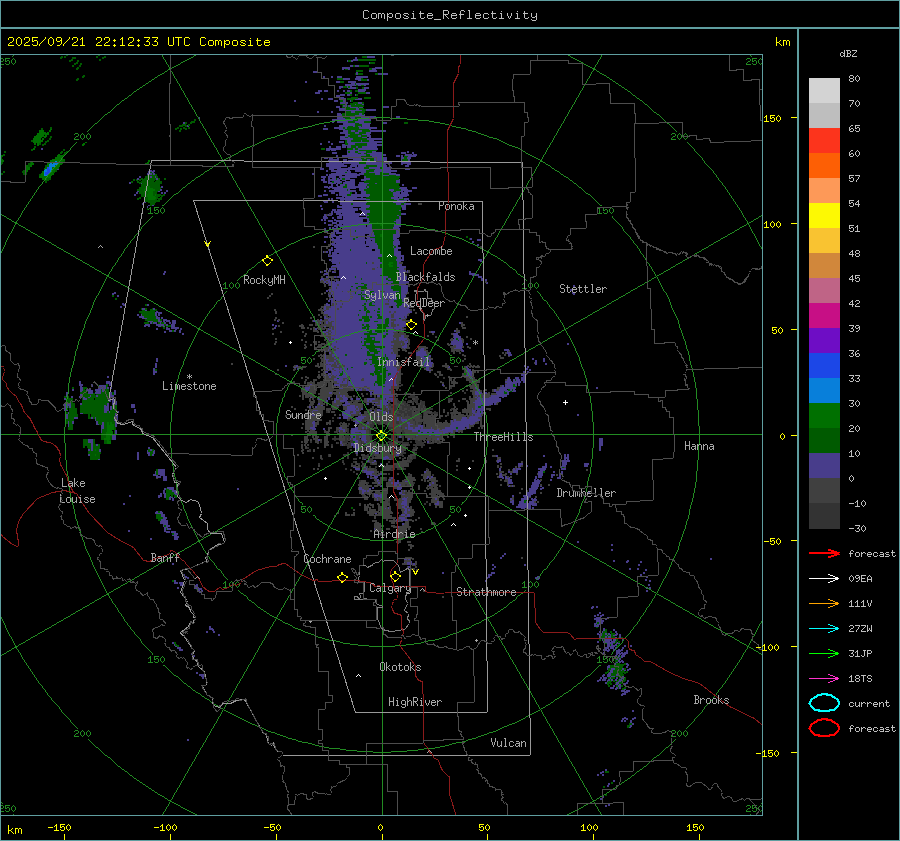This screenshot has width=900, height=841.
Task: Click the radar site marker at Didsbury
Action: [x=381, y=435]
